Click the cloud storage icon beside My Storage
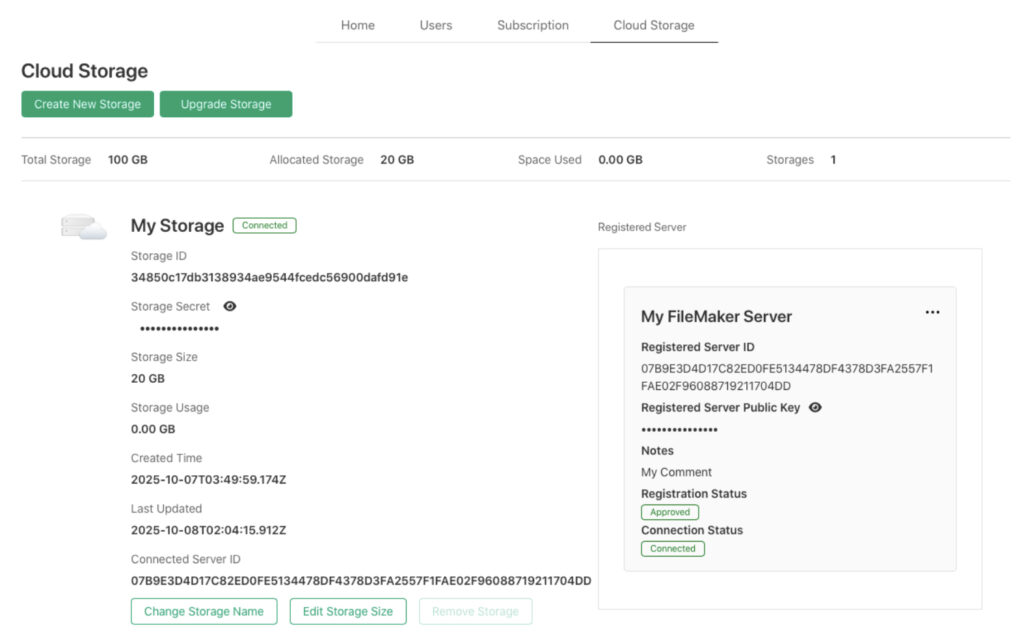Image resolution: width=1024 pixels, height=638 pixels. (83, 228)
